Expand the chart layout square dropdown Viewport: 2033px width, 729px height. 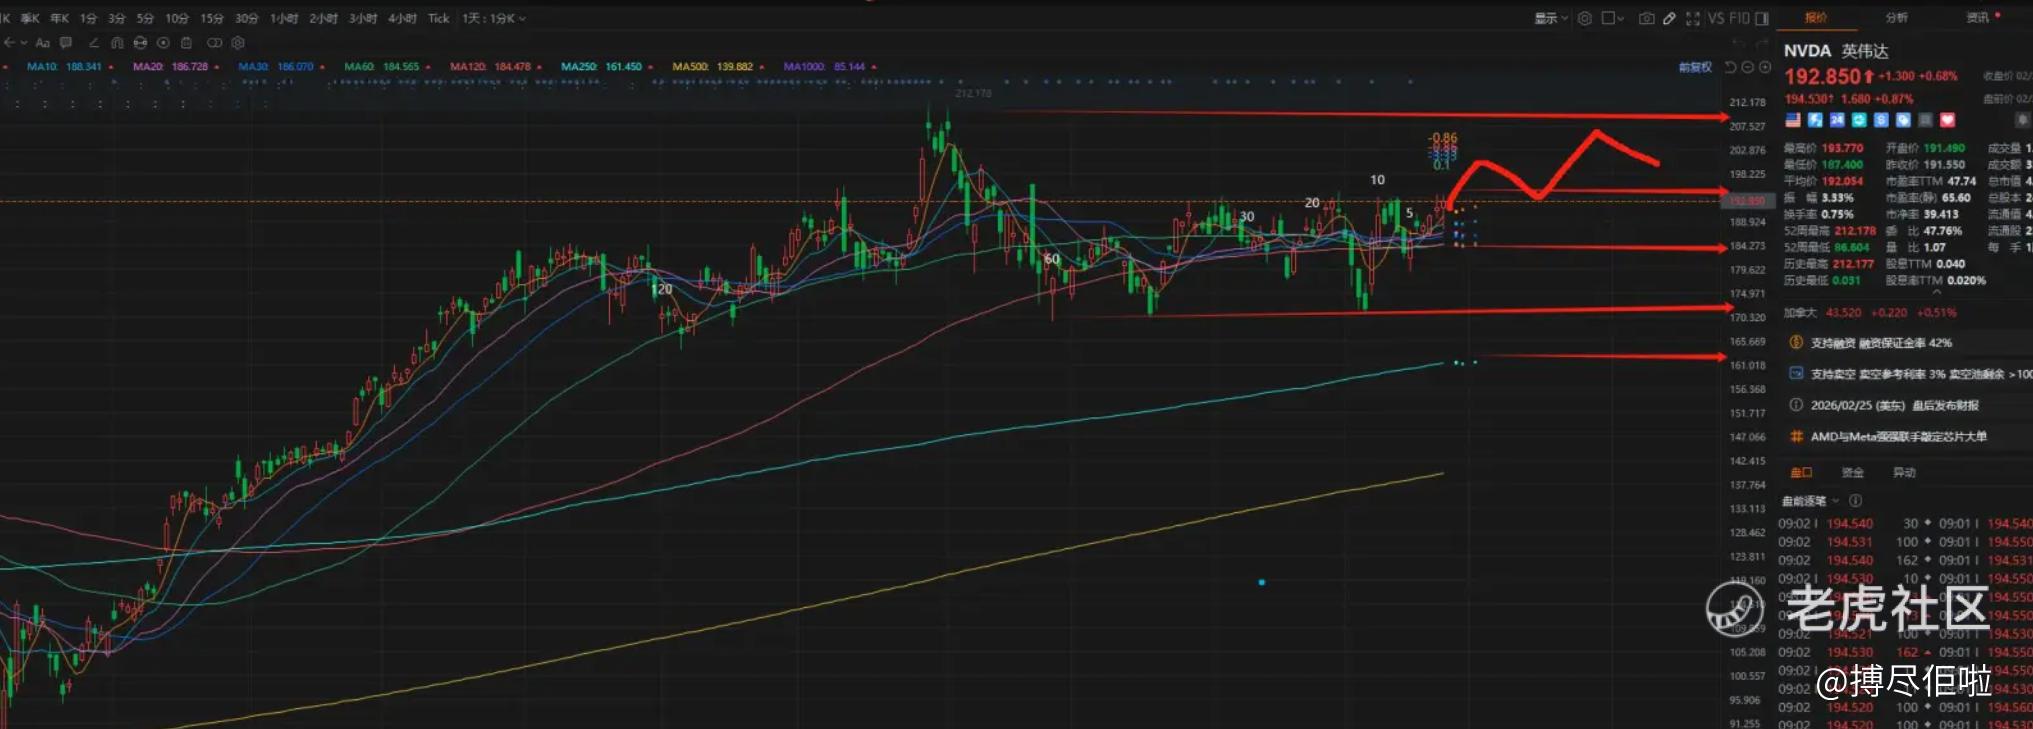[x=1613, y=18]
